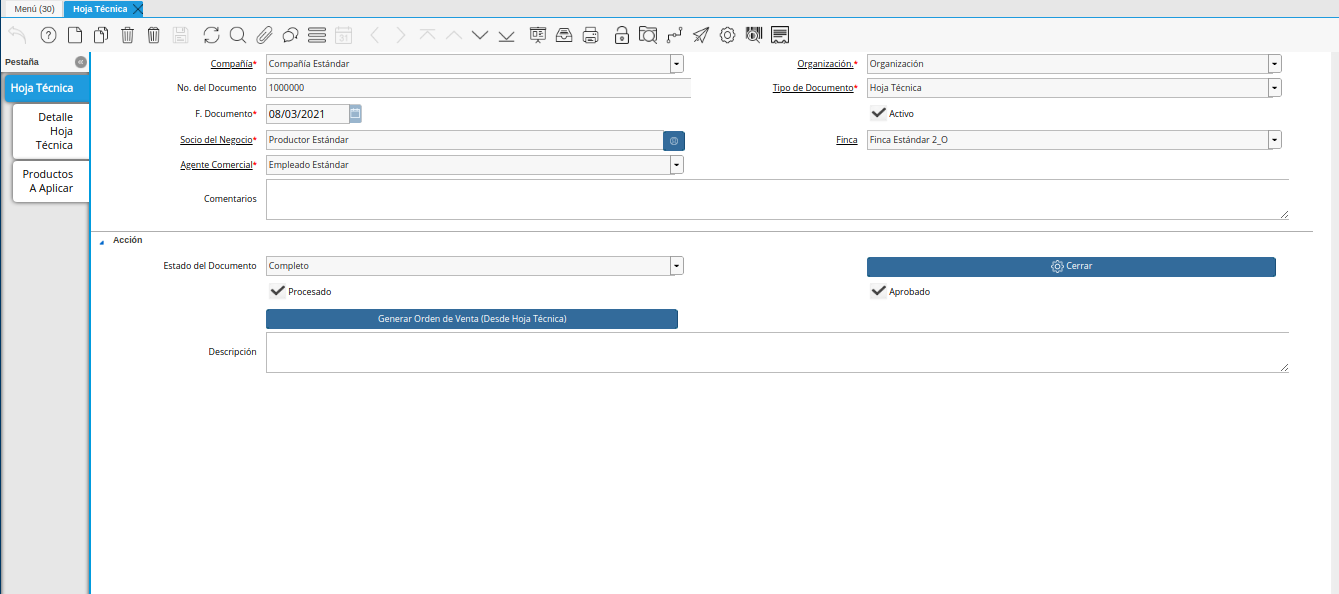Image resolution: width=1339 pixels, height=594 pixels.
Task: Toggle the Procesado checkbox
Action: pos(277,291)
